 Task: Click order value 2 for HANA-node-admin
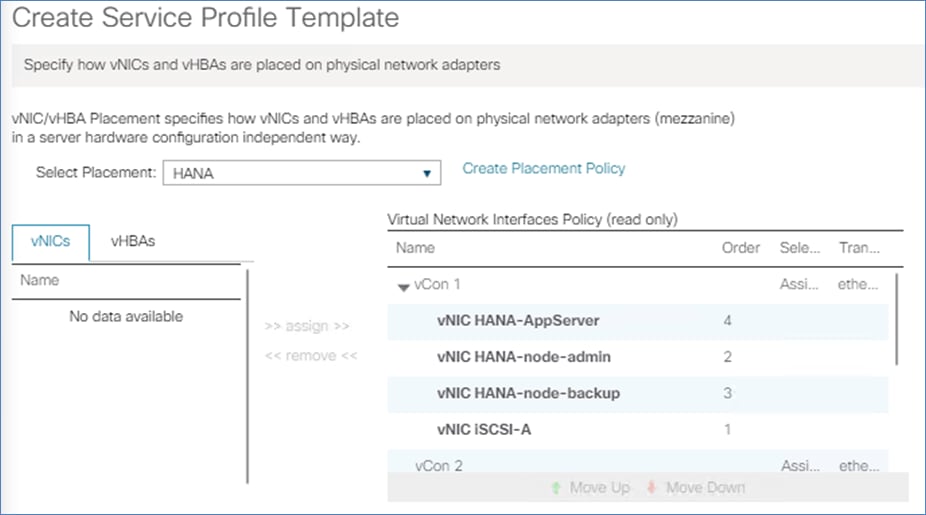tap(728, 357)
